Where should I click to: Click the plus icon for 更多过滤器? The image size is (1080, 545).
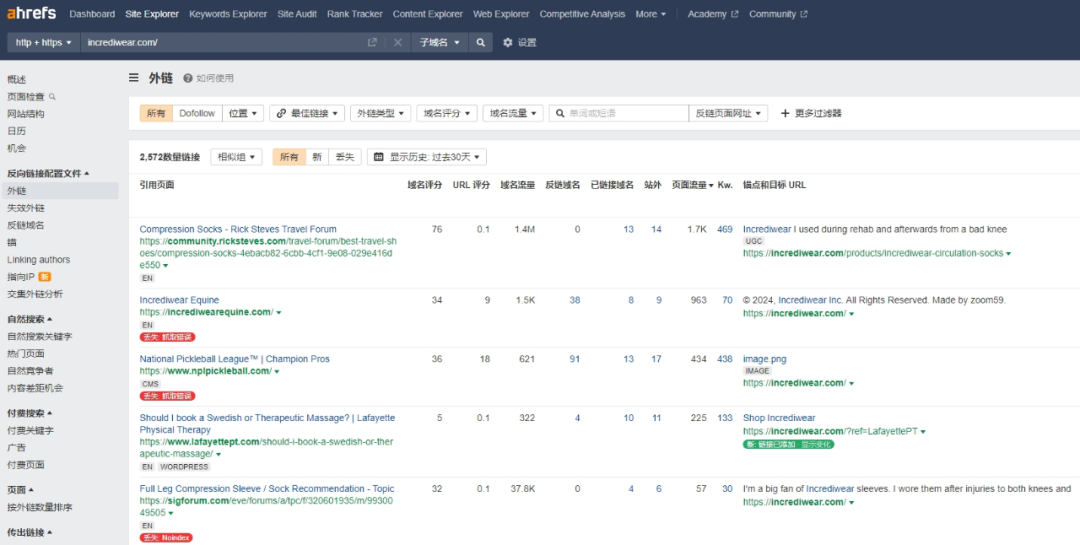(x=785, y=113)
